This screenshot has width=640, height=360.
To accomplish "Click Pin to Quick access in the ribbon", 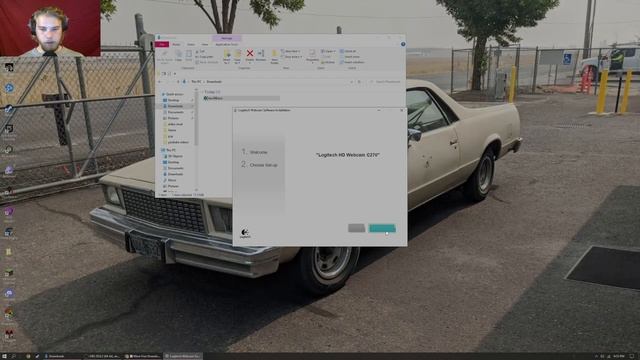I will pyautogui.click(x=165, y=56).
